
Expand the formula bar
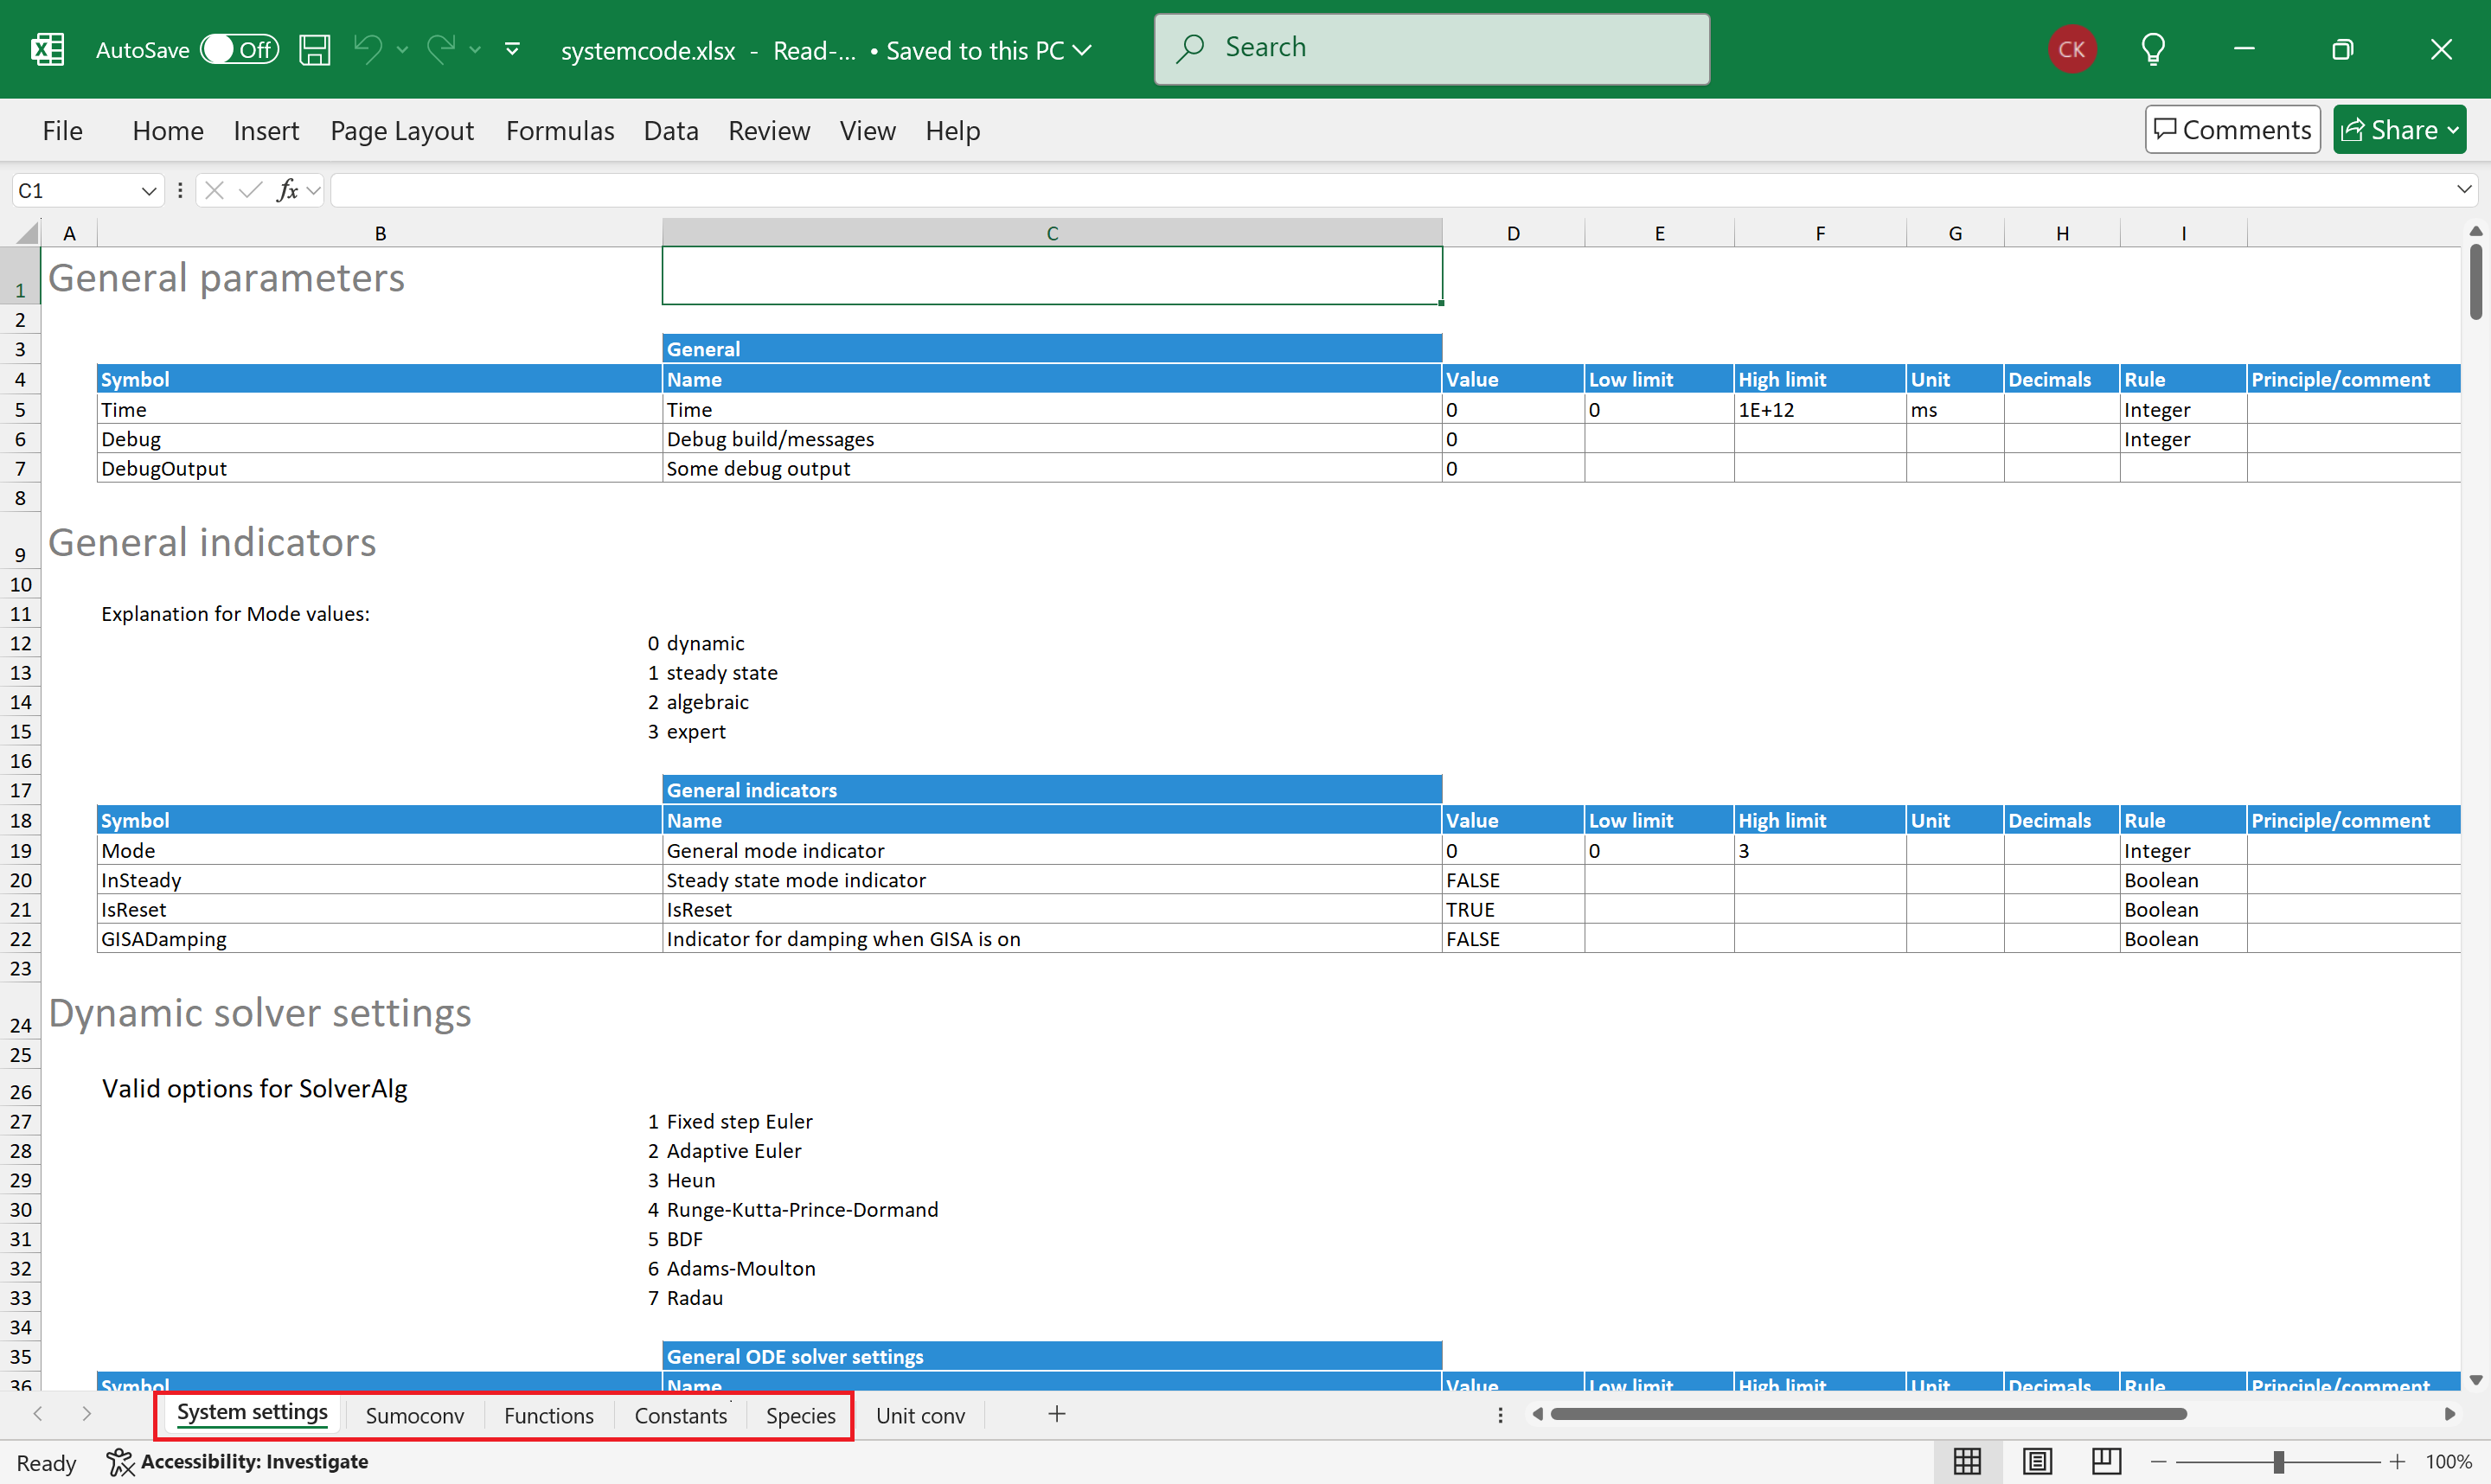(2463, 189)
